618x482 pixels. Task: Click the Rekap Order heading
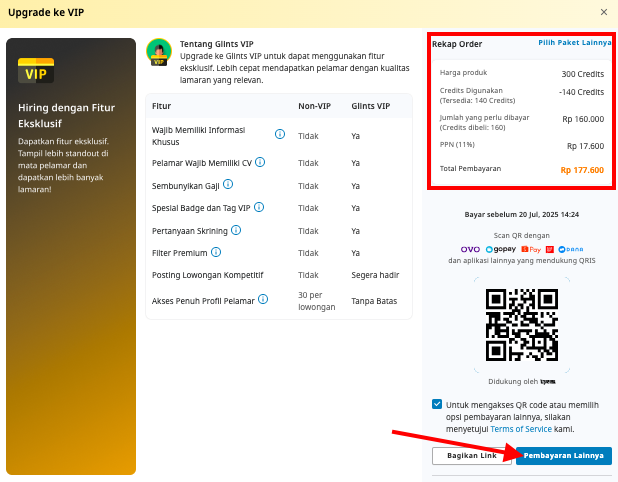[x=457, y=44]
